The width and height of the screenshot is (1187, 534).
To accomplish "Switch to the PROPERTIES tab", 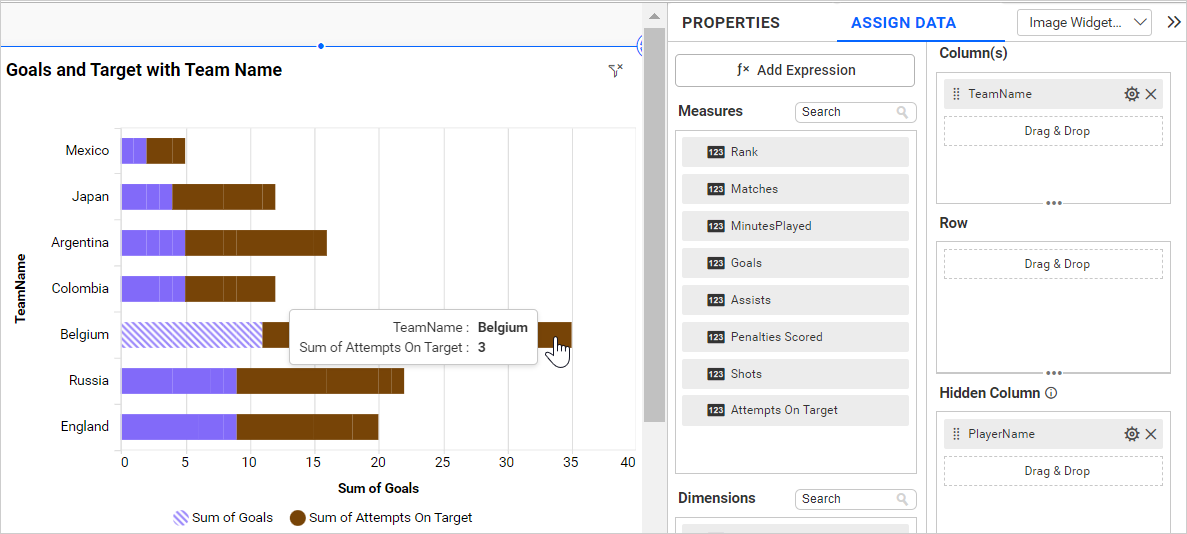I will tap(730, 23).
